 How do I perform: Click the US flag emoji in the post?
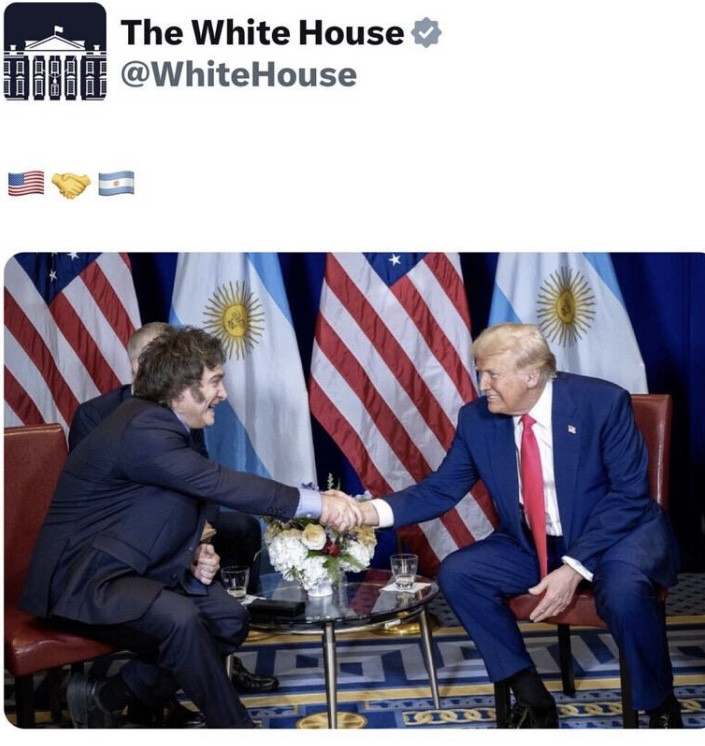[26, 184]
